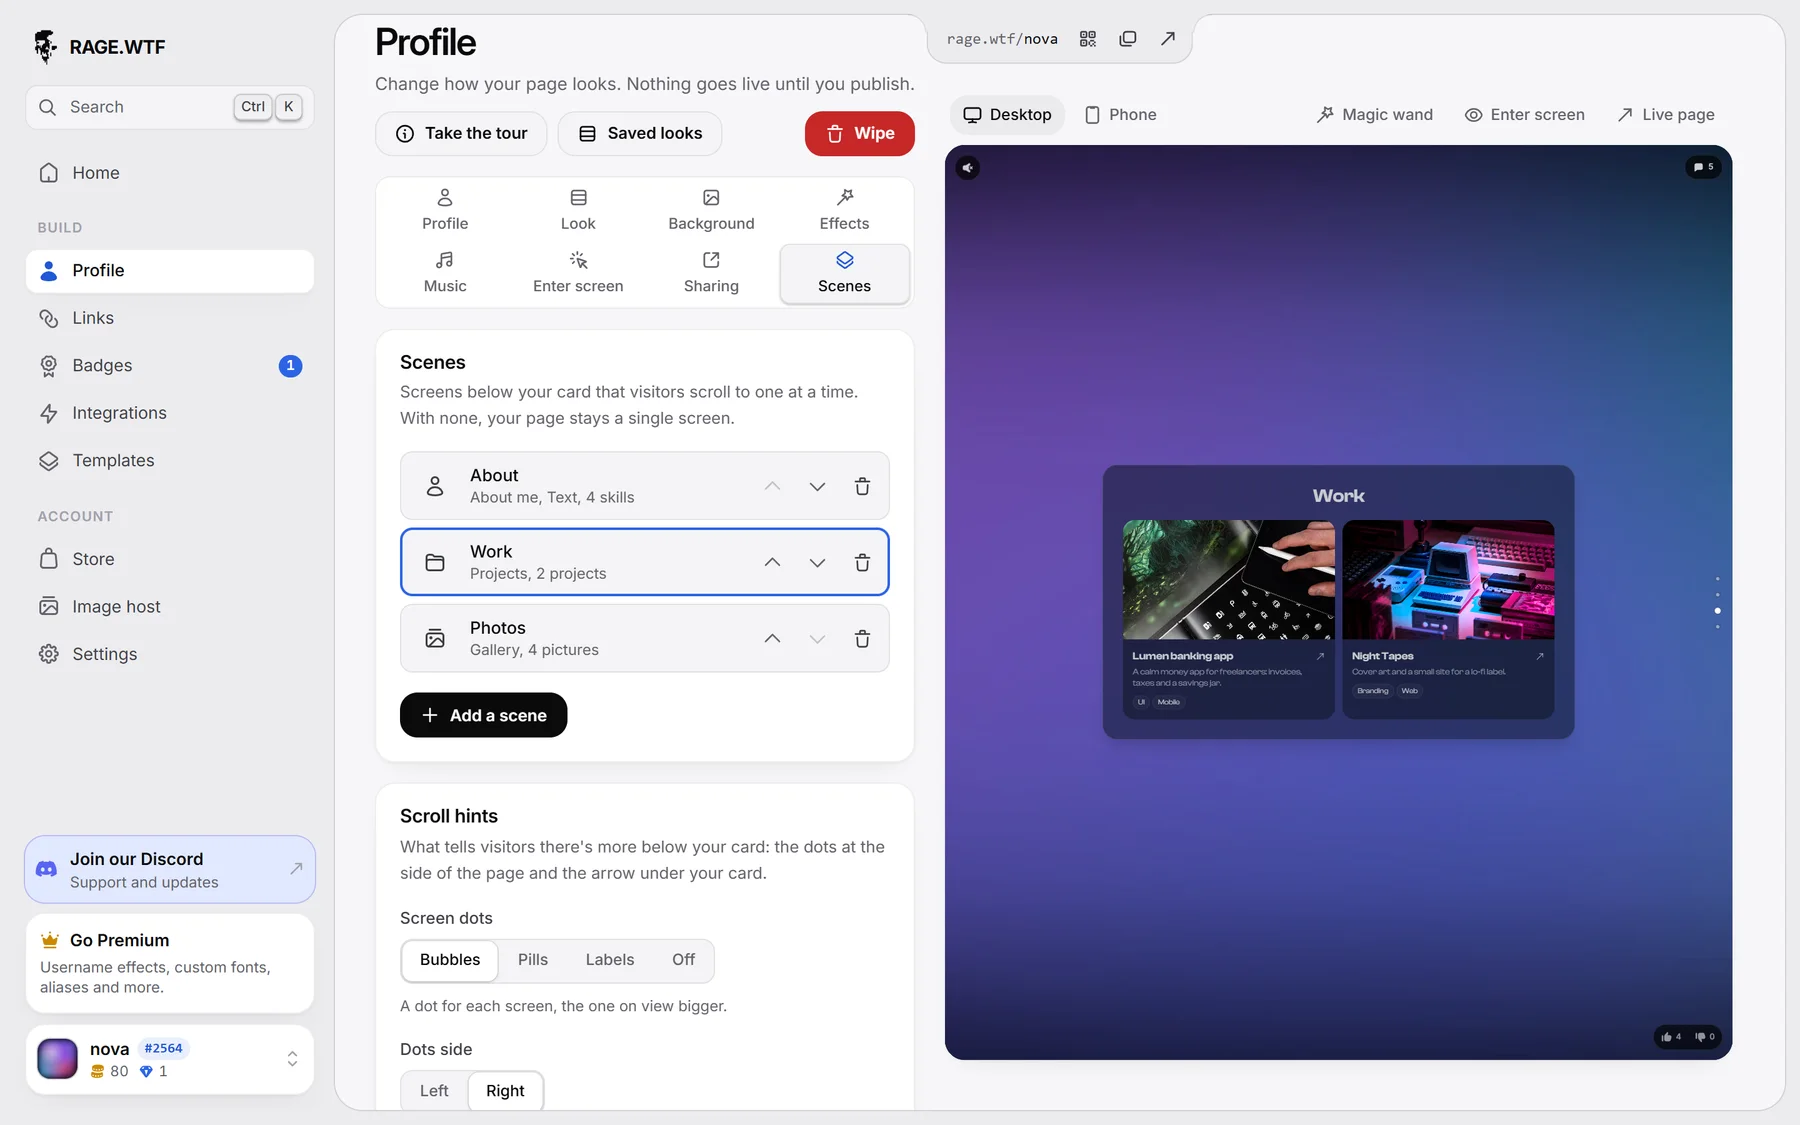Mute preview sound icon in preview
The image size is (1800, 1125).
968,168
